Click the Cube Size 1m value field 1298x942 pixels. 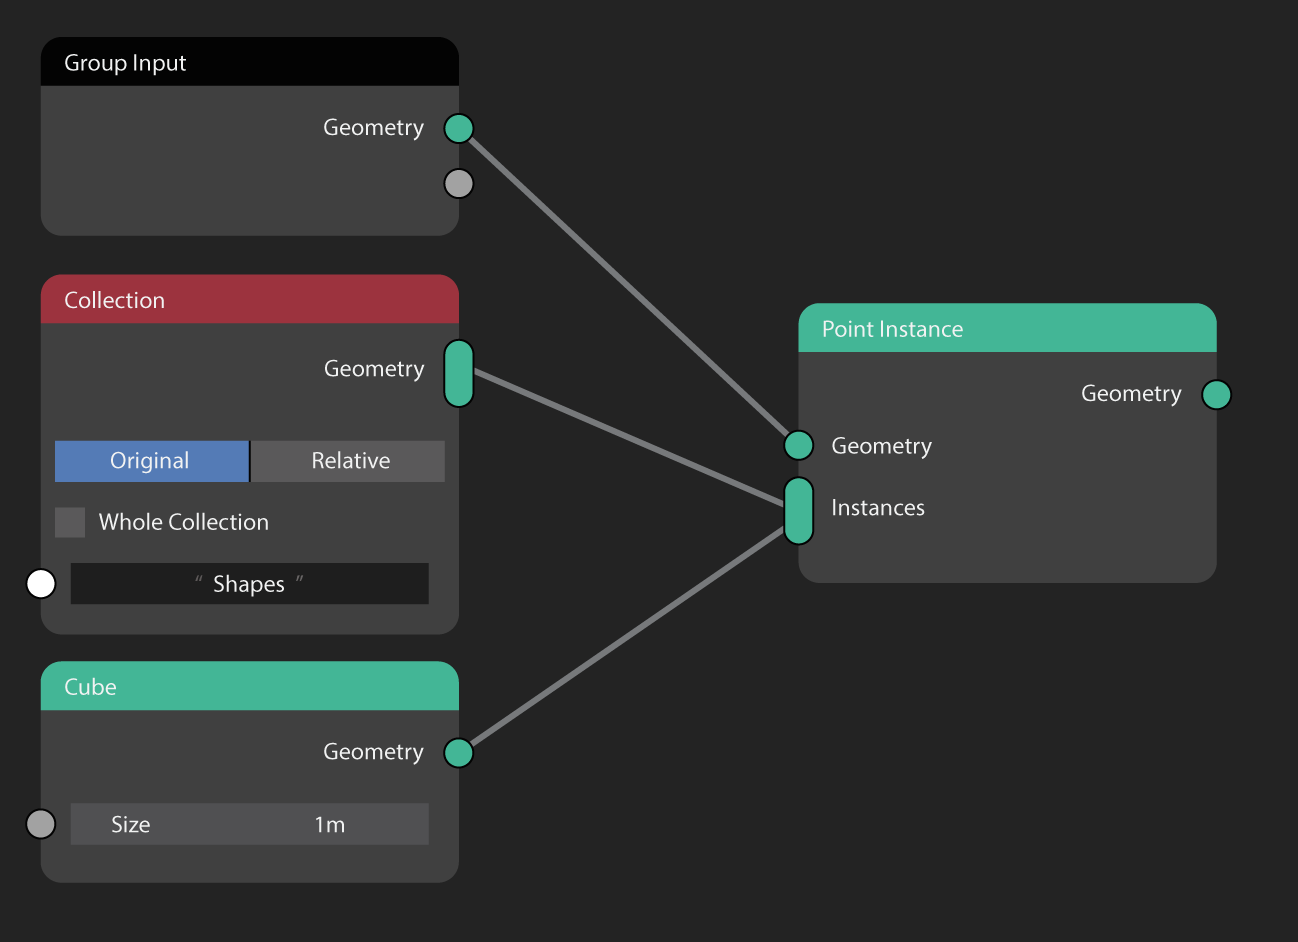click(249, 824)
